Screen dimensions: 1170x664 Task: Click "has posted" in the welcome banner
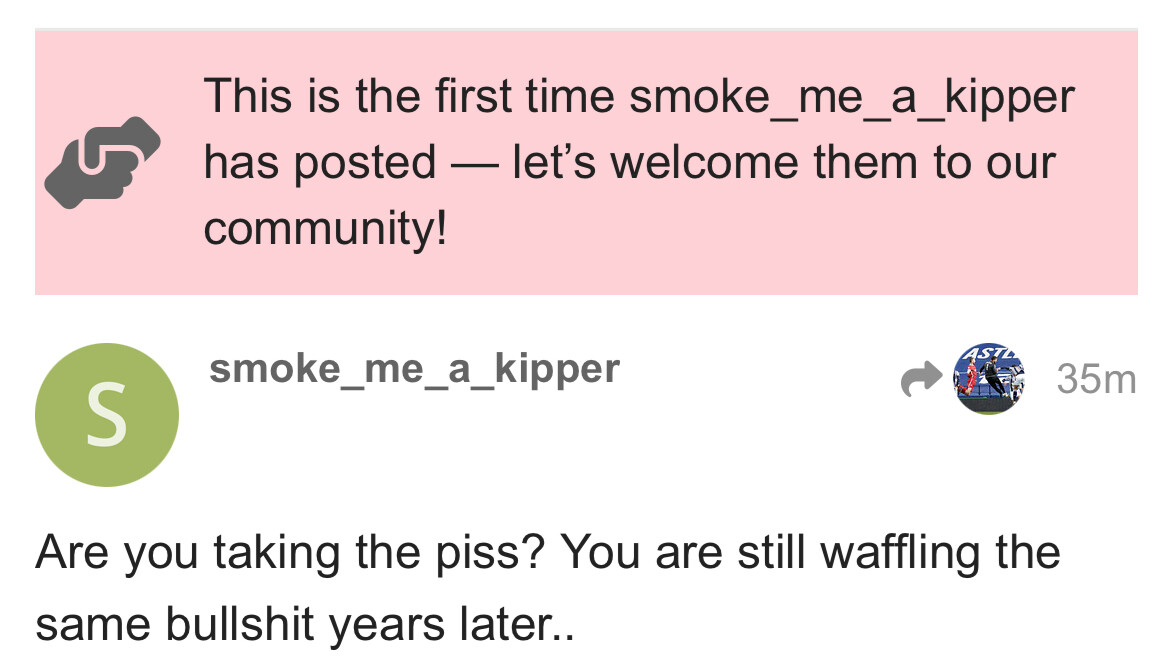pos(320,163)
